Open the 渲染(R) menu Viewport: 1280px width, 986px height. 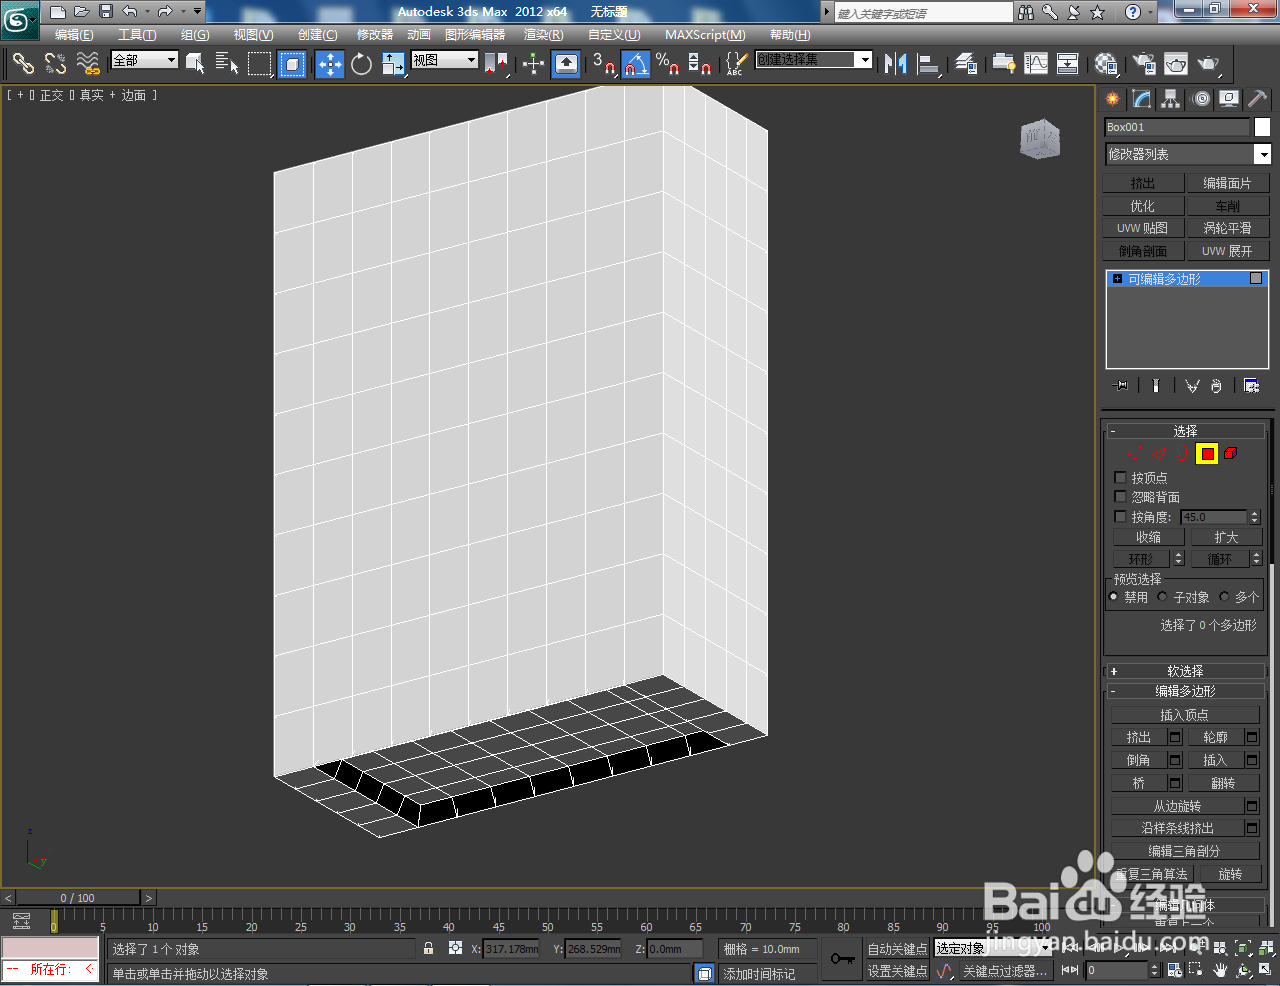[x=543, y=35]
